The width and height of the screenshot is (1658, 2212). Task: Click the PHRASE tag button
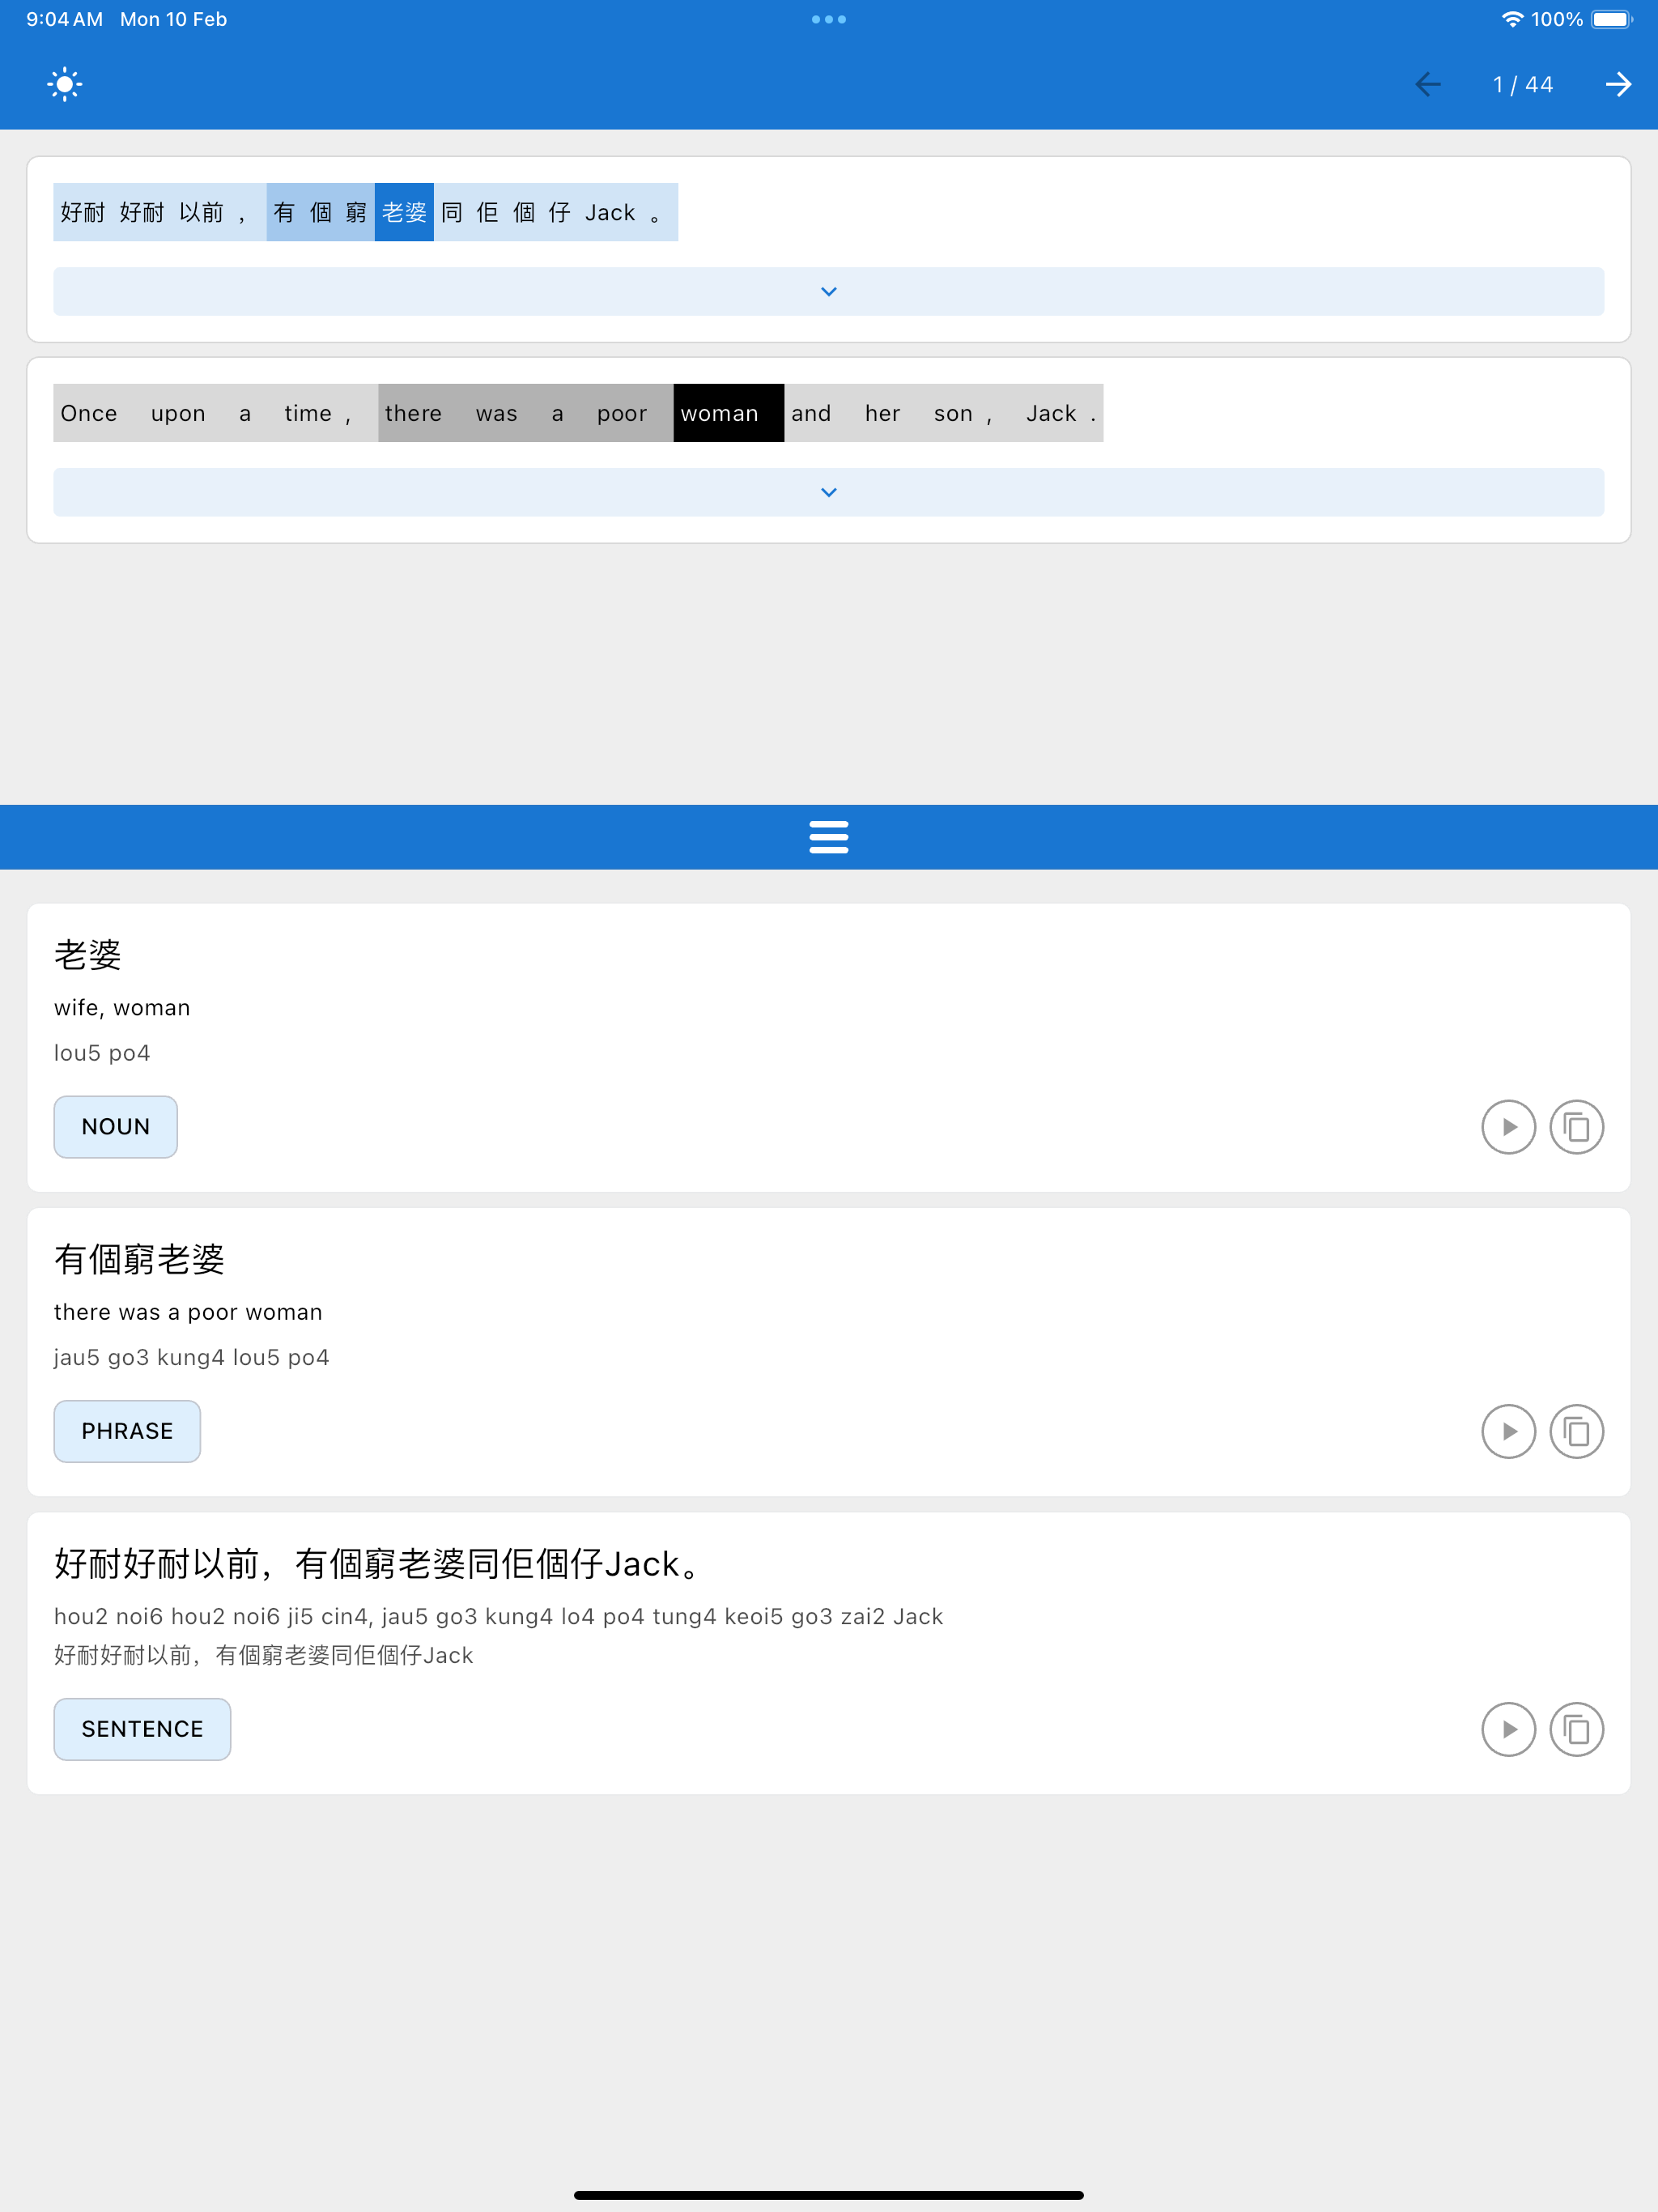127,1431
